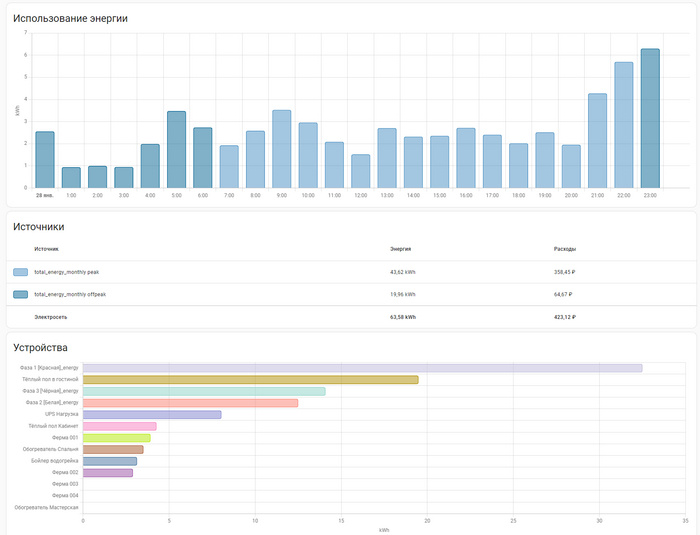Image resolution: width=700 pixels, height=535 pixels.
Task: Click the 28 янв. midnight bar
Action: 45,160
